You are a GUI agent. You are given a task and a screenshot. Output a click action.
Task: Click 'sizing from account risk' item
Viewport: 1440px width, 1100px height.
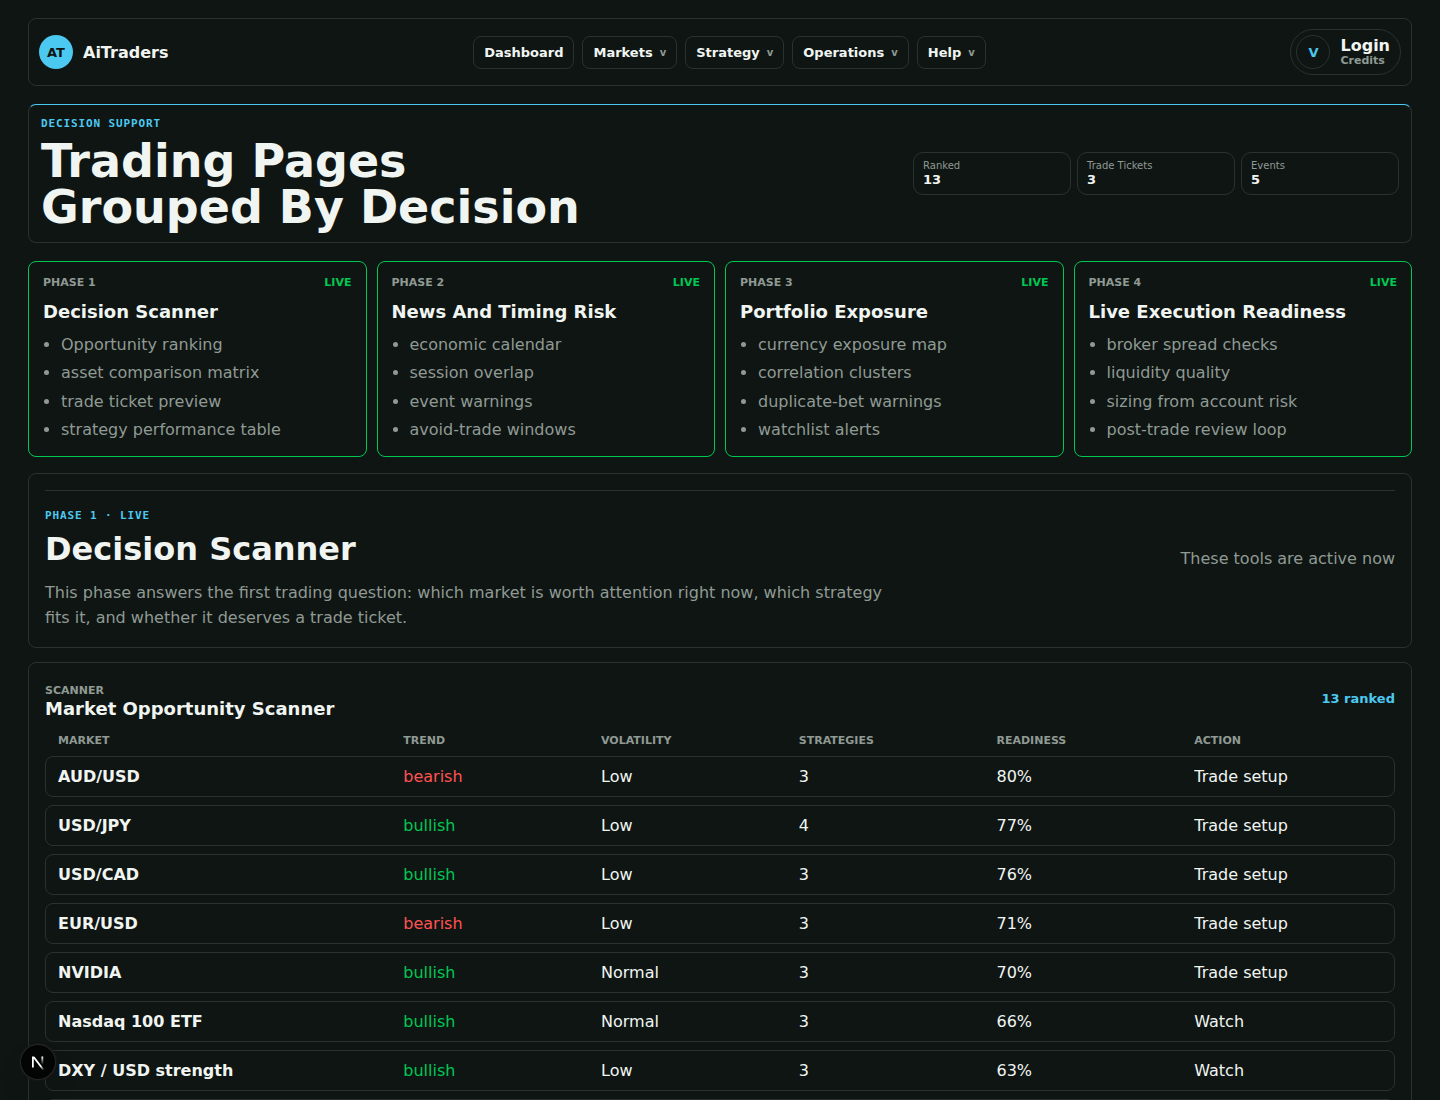[1201, 401]
